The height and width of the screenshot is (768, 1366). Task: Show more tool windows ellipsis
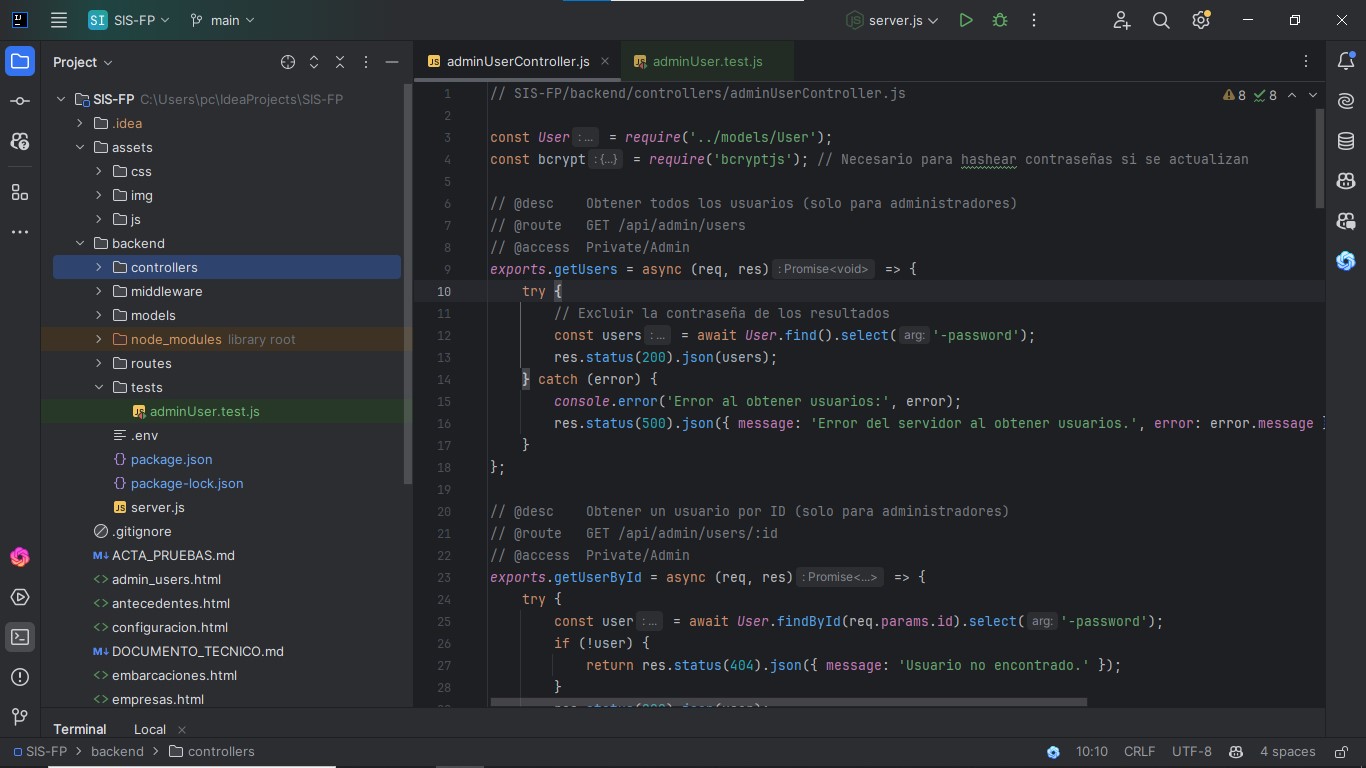click(x=20, y=231)
